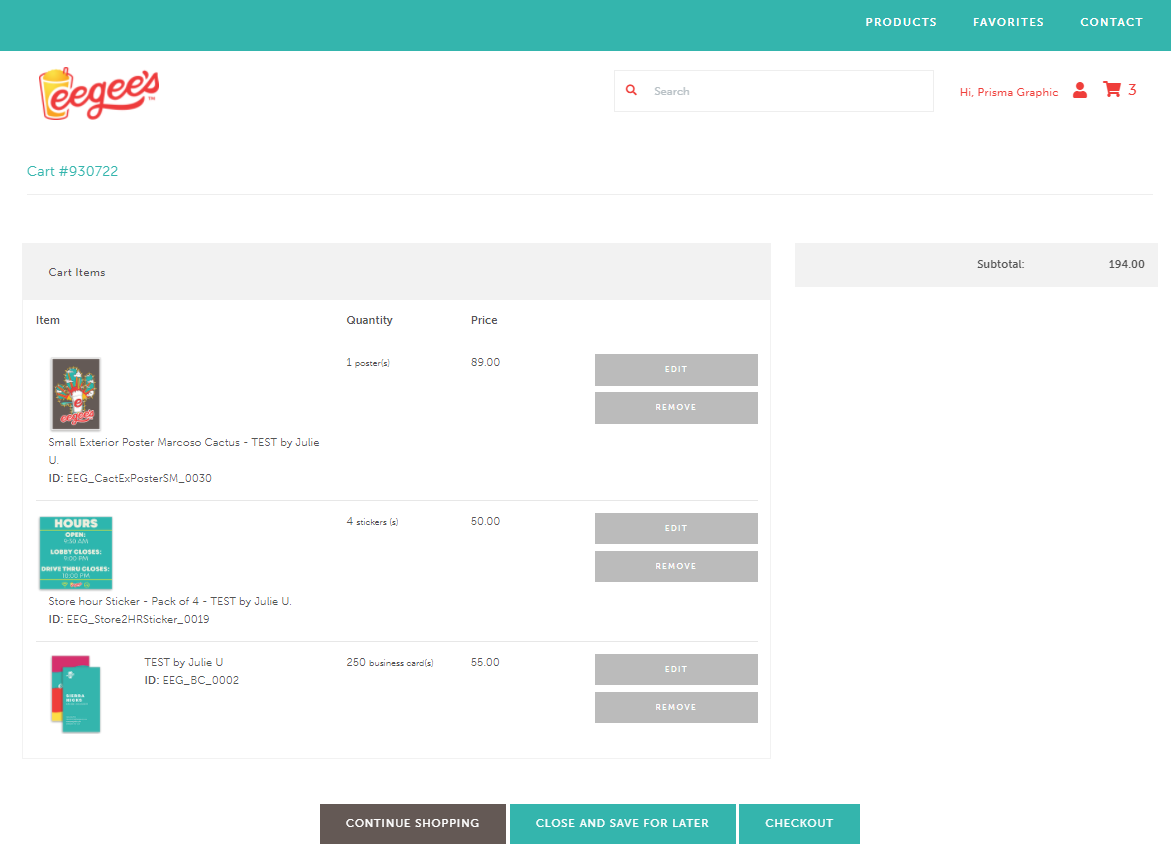The width and height of the screenshot is (1171, 862).
Task: Click the sticker price 50.00
Action: (485, 521)
